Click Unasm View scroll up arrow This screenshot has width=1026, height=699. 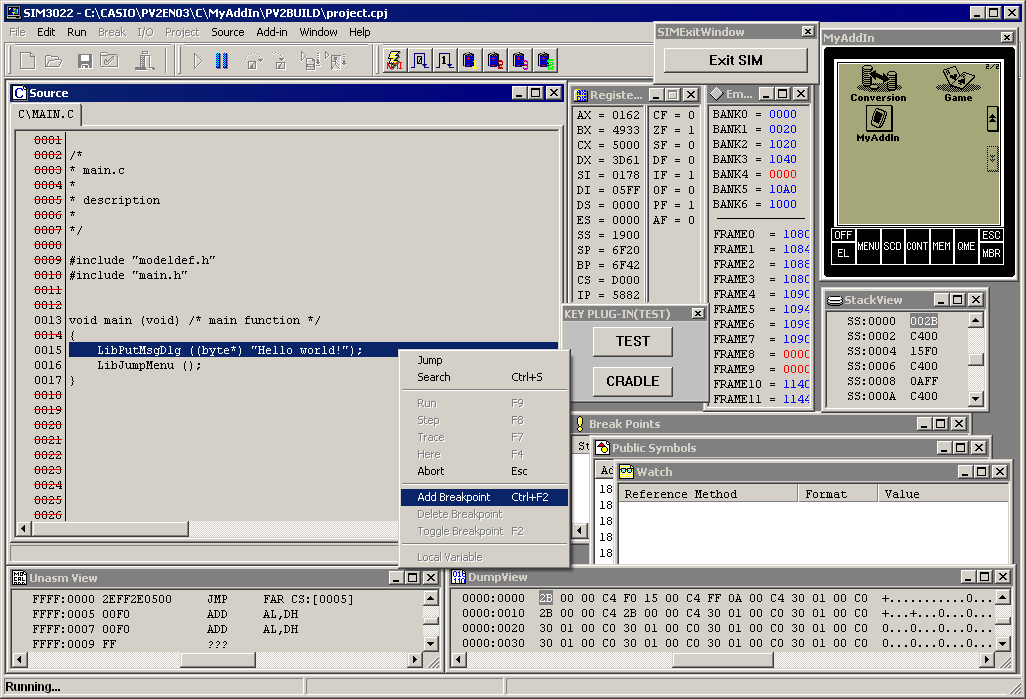(x=431, y=598)
